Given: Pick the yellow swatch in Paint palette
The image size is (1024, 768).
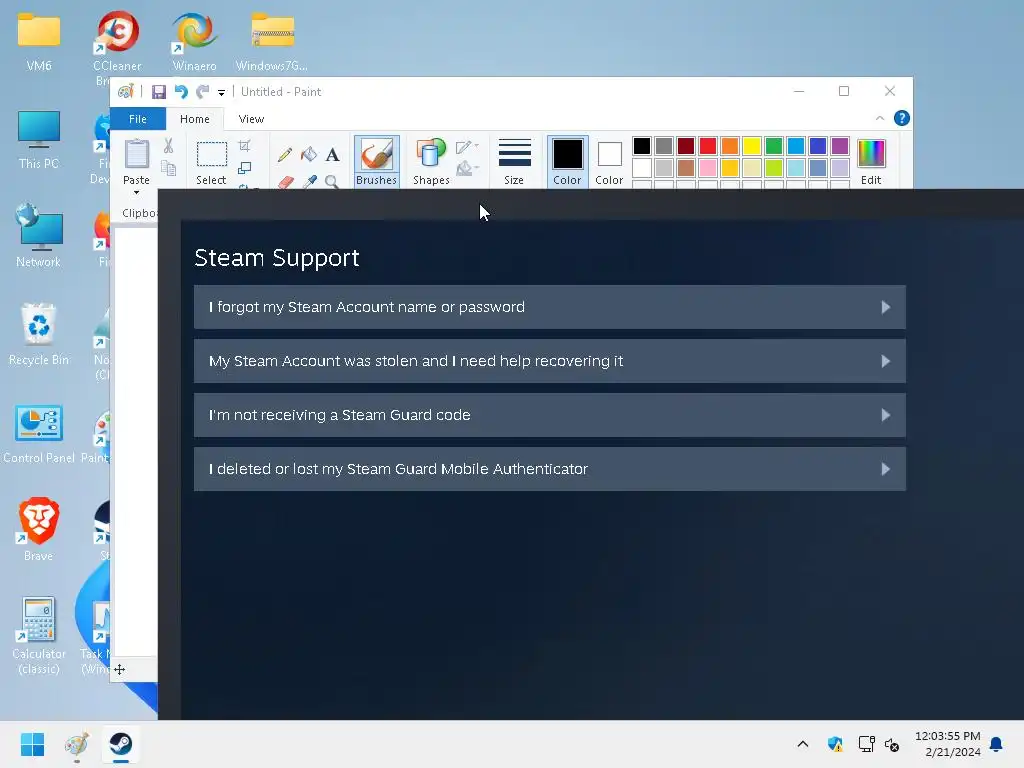Looking at the screenshot, I should click(x=752, y=146).
